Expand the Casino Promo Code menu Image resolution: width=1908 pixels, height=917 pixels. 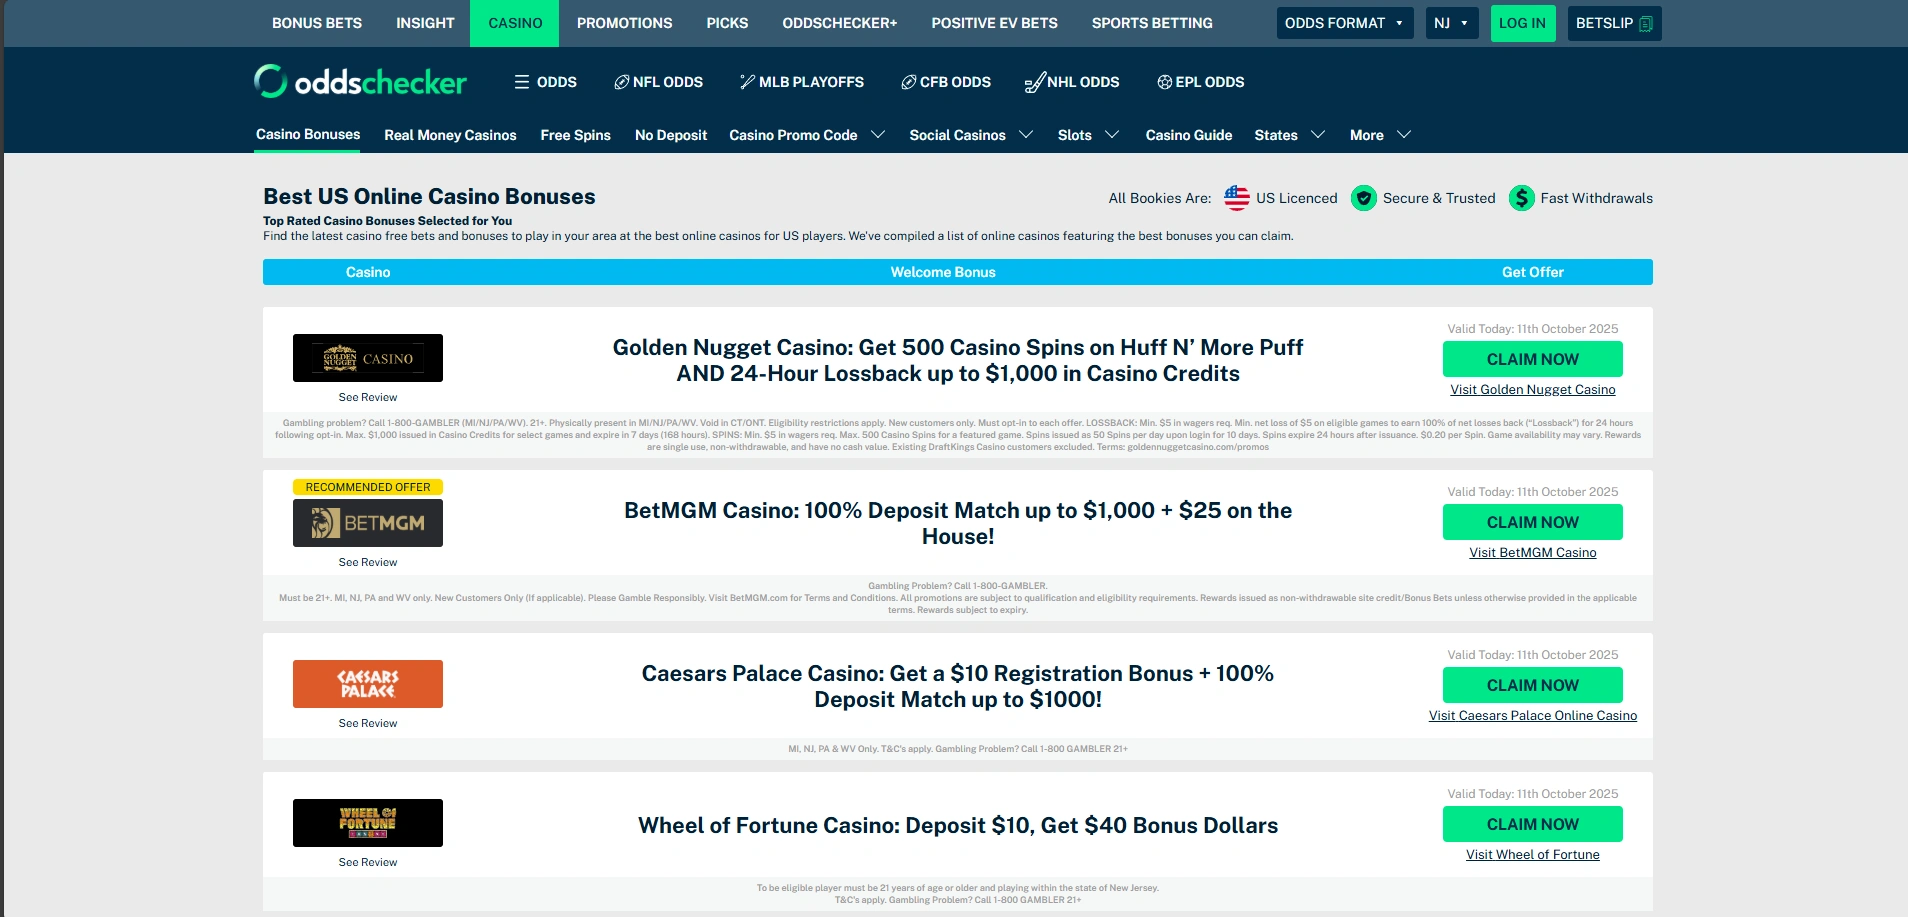(878, 135)
